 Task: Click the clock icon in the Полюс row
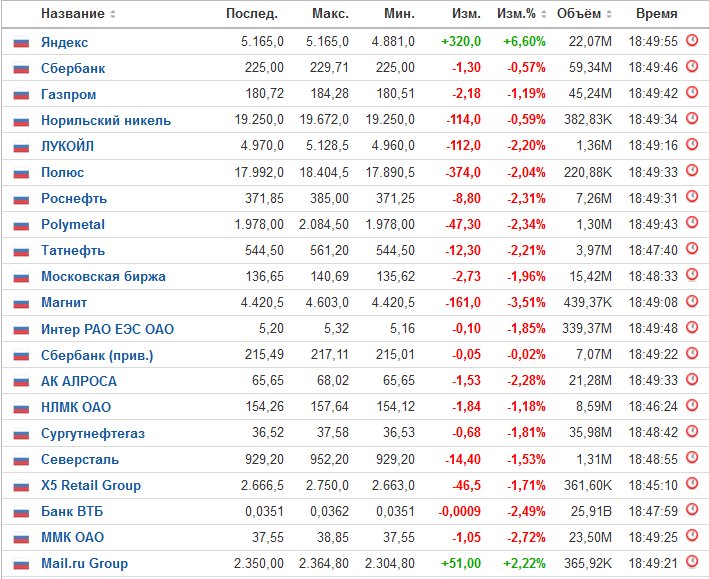692,171
